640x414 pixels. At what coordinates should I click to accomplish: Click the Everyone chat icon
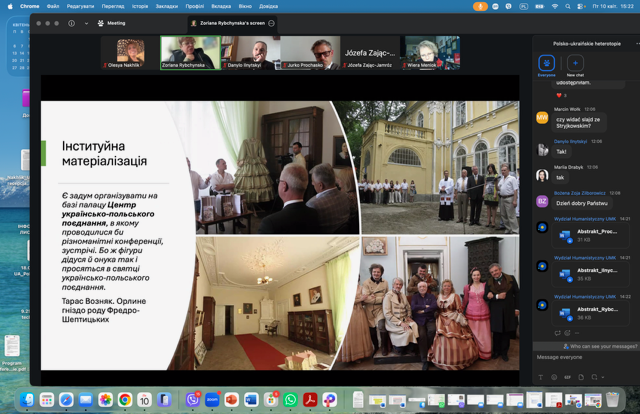pos(547,62)
